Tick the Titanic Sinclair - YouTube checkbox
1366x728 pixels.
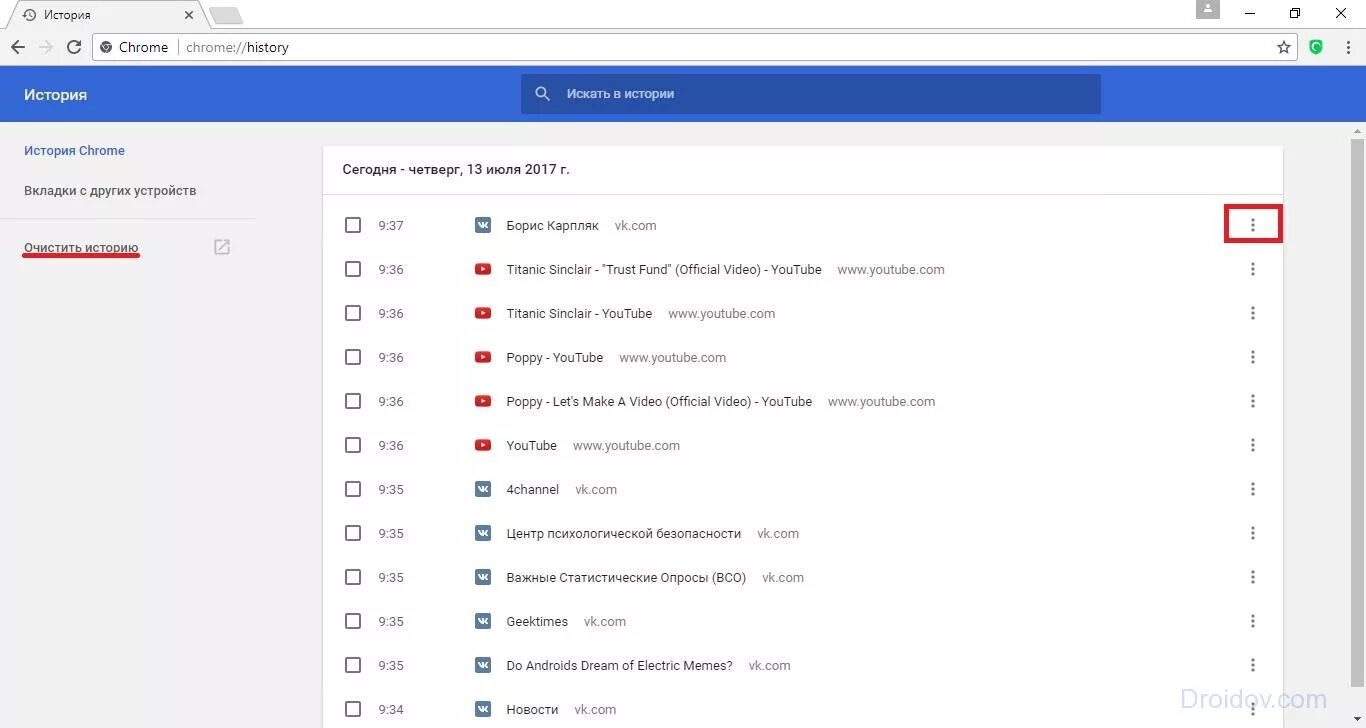coord(353,313)
